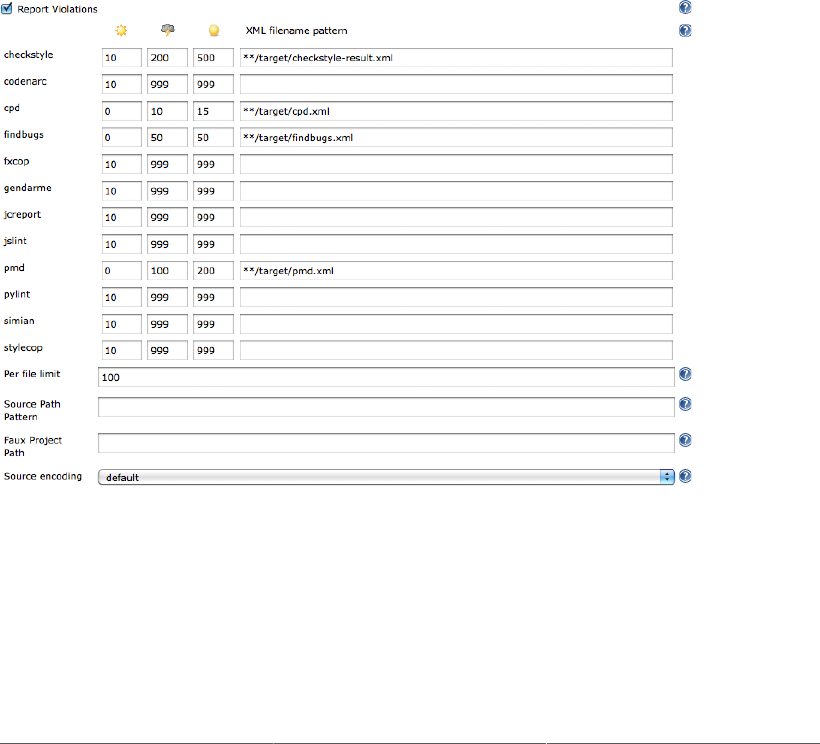Focus pylint XML filename pattern field

point(456,297)
